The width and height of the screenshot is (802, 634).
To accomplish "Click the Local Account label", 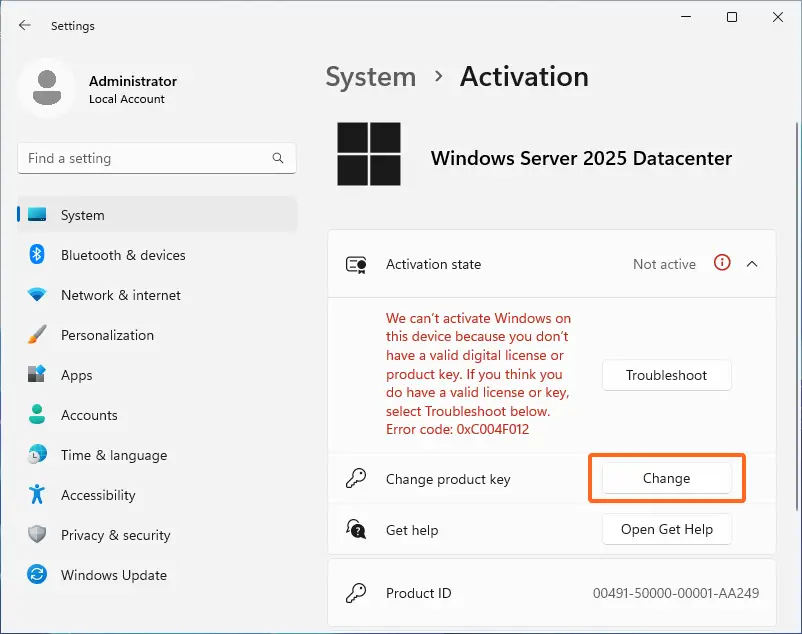I will click(127, 99).
